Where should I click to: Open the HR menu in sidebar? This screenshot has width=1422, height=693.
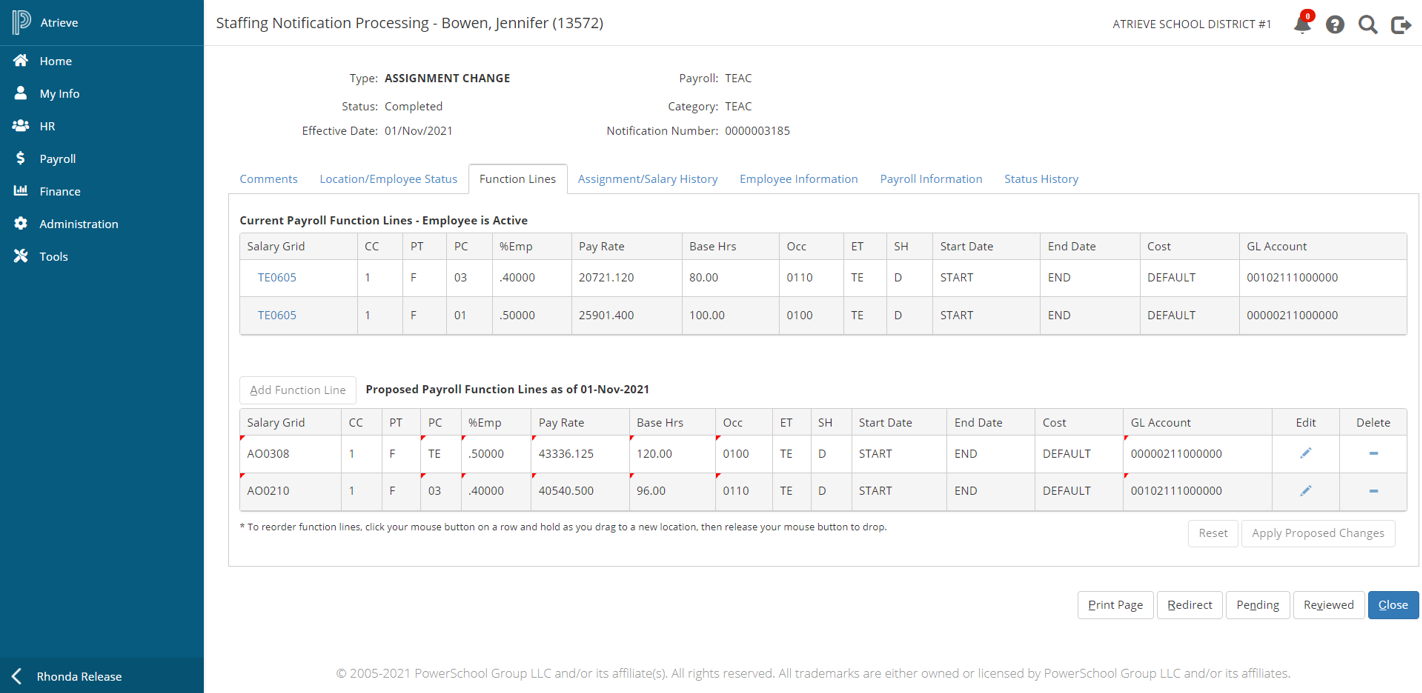pyautogui.click(x=47, y=126)
